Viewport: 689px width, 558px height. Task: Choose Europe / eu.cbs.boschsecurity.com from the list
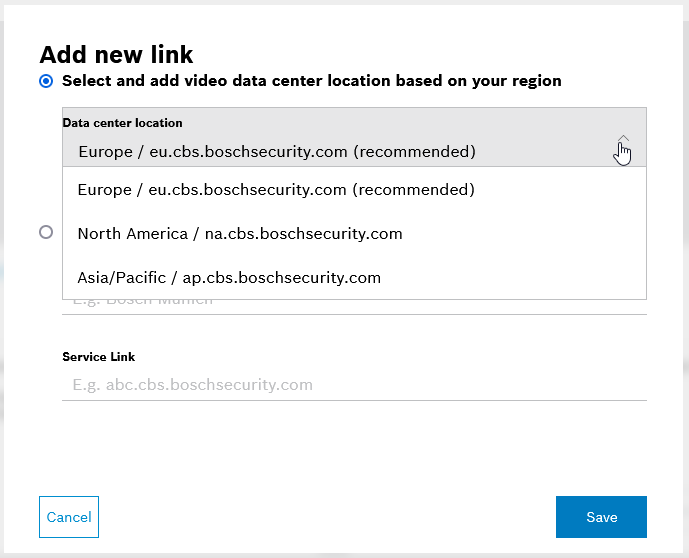point(275,190)
